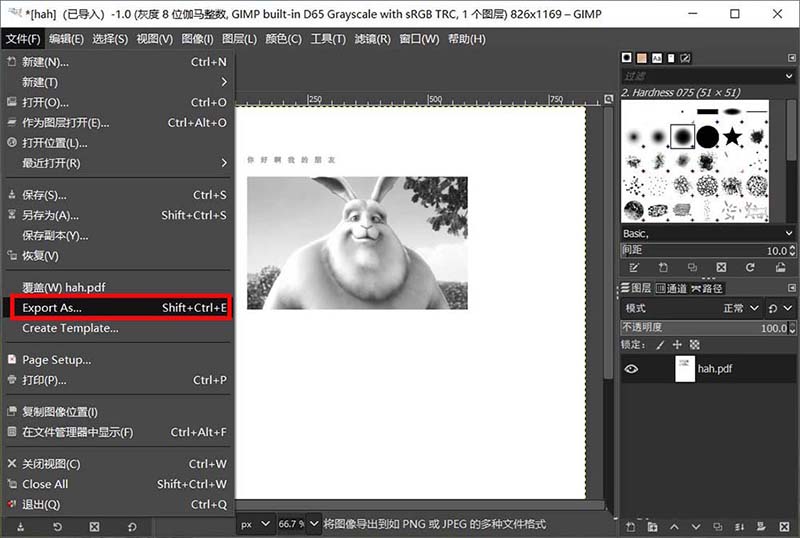Merge layer down in the Layers panel
This screenshot has height=538, width=800.
740,527
